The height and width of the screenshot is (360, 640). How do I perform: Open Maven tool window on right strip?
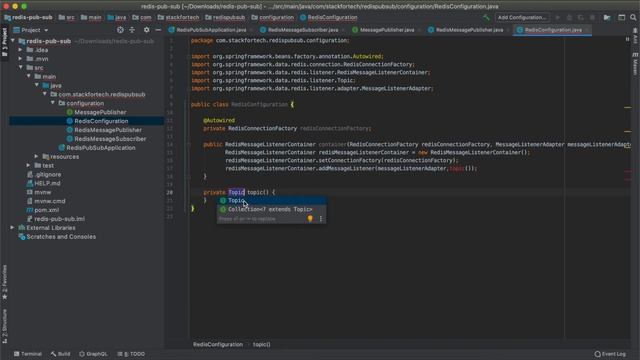point(635,64)
